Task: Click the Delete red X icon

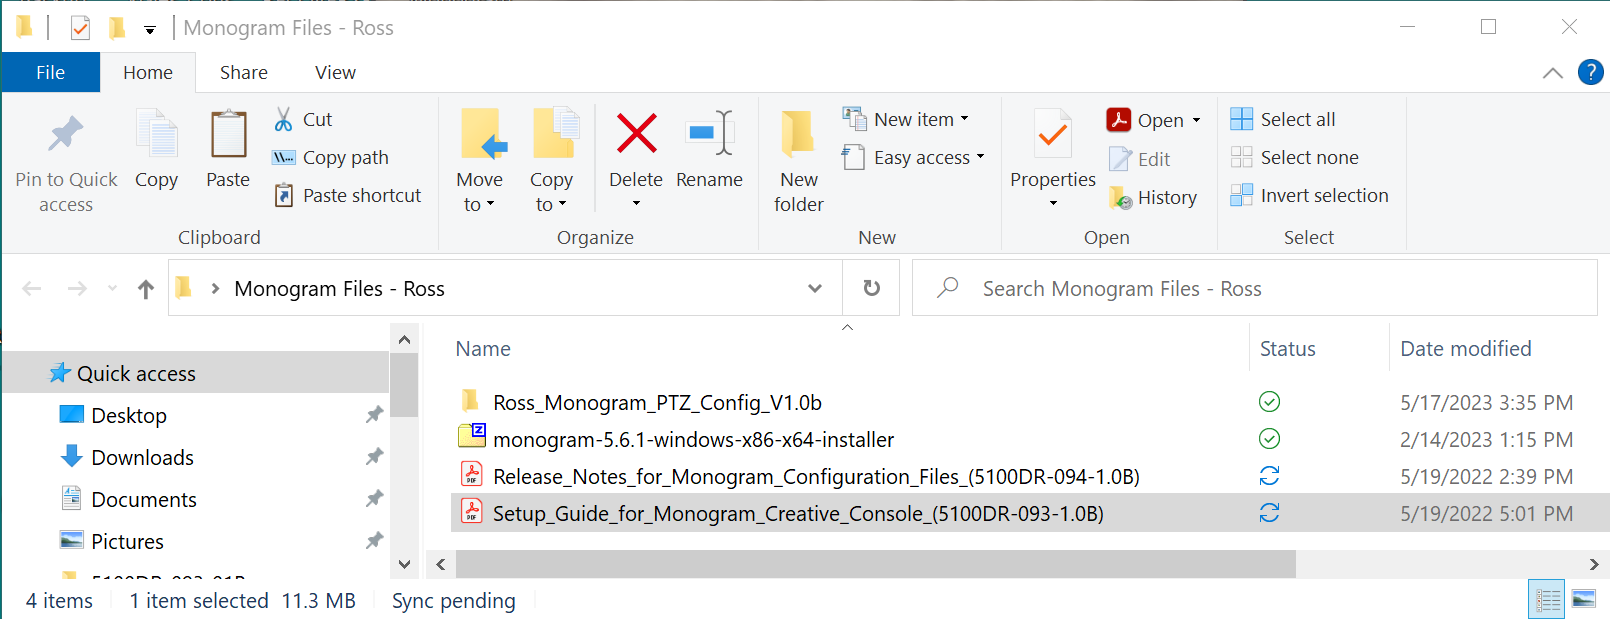Action: pos(636,134)
